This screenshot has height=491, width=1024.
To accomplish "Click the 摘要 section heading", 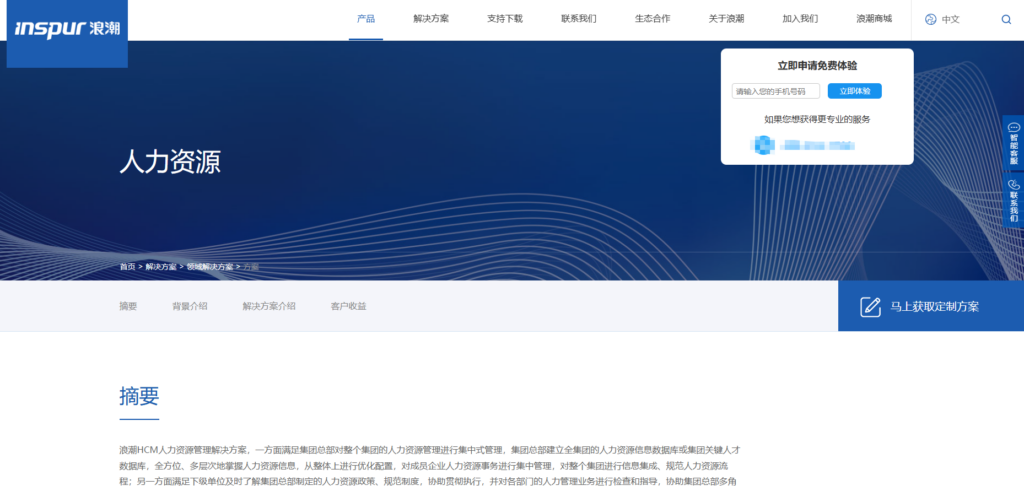I will coord(139,396).
